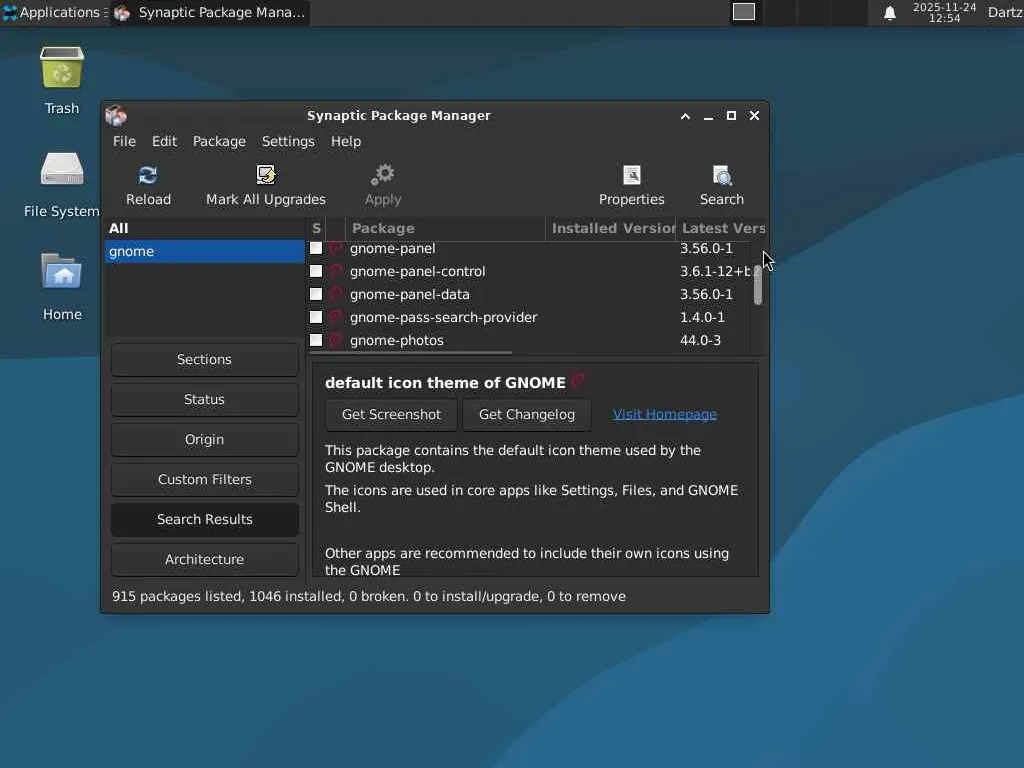Click the date and time clock

tap(944, 12)
